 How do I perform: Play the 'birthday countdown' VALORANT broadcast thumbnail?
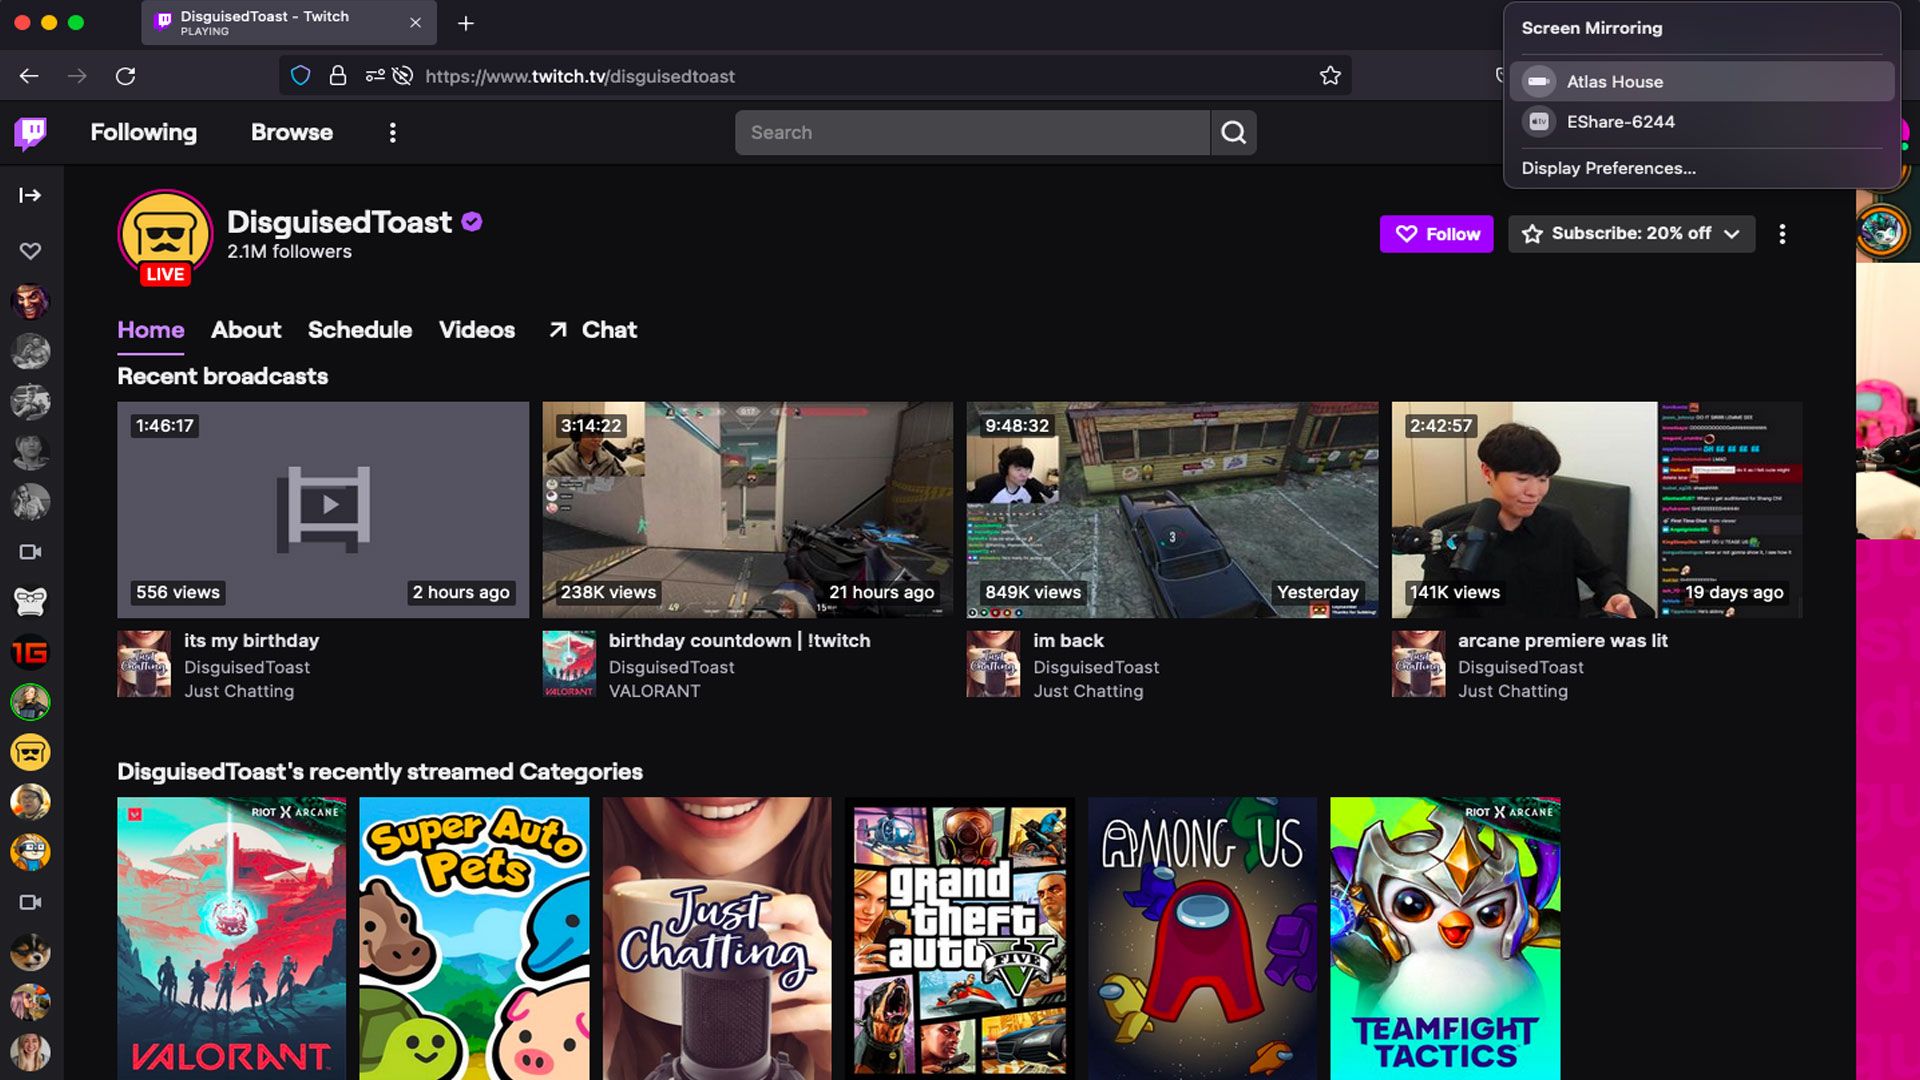(x=747, y=510)
